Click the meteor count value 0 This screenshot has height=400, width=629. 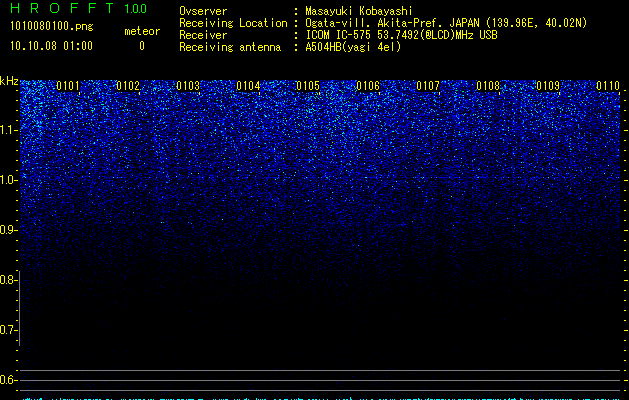142,46
